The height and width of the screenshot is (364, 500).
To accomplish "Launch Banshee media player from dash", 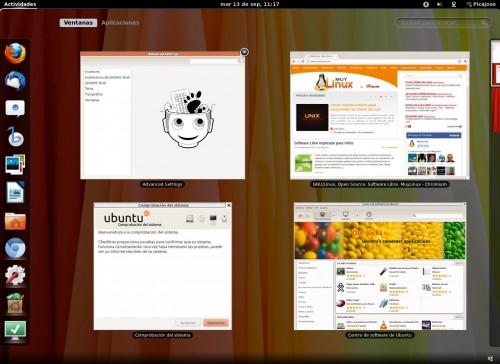I will click(15, 136).
